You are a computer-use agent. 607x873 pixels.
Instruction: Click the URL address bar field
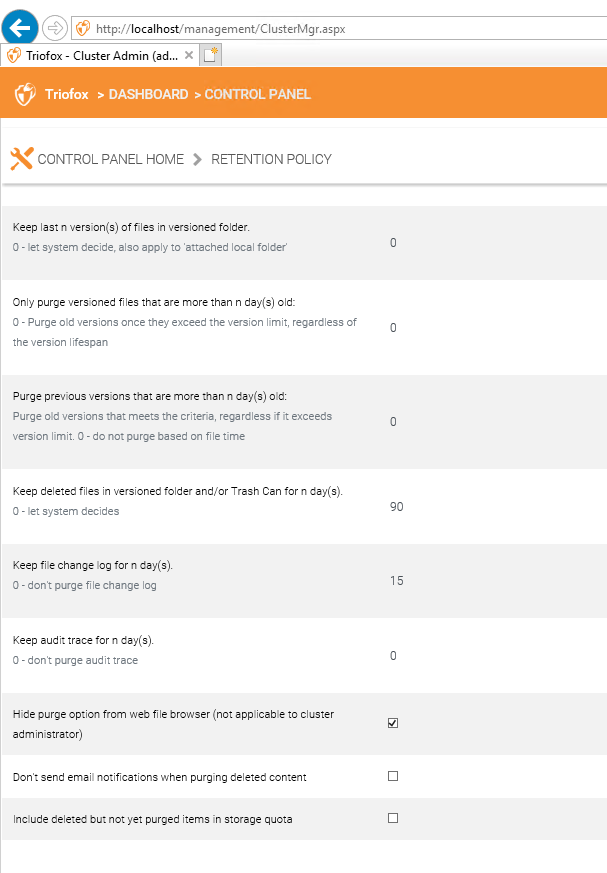(x=340, y=28)
